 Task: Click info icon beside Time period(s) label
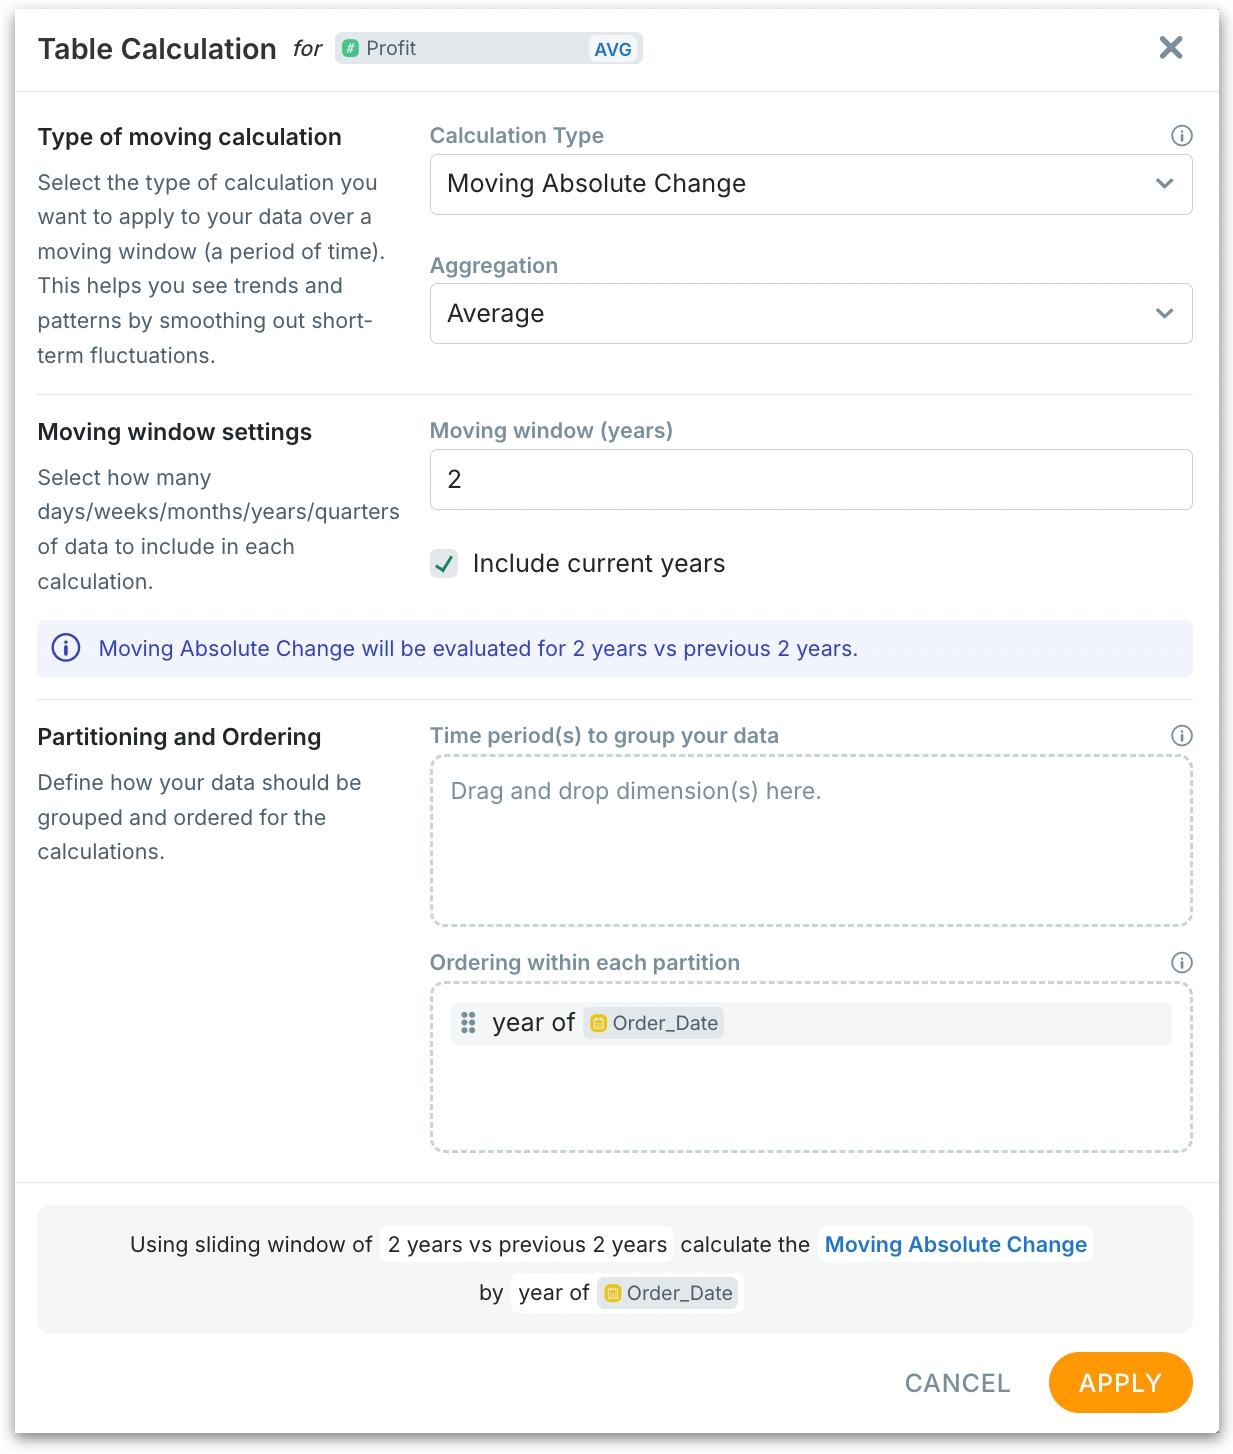[x=1181, y=736]
